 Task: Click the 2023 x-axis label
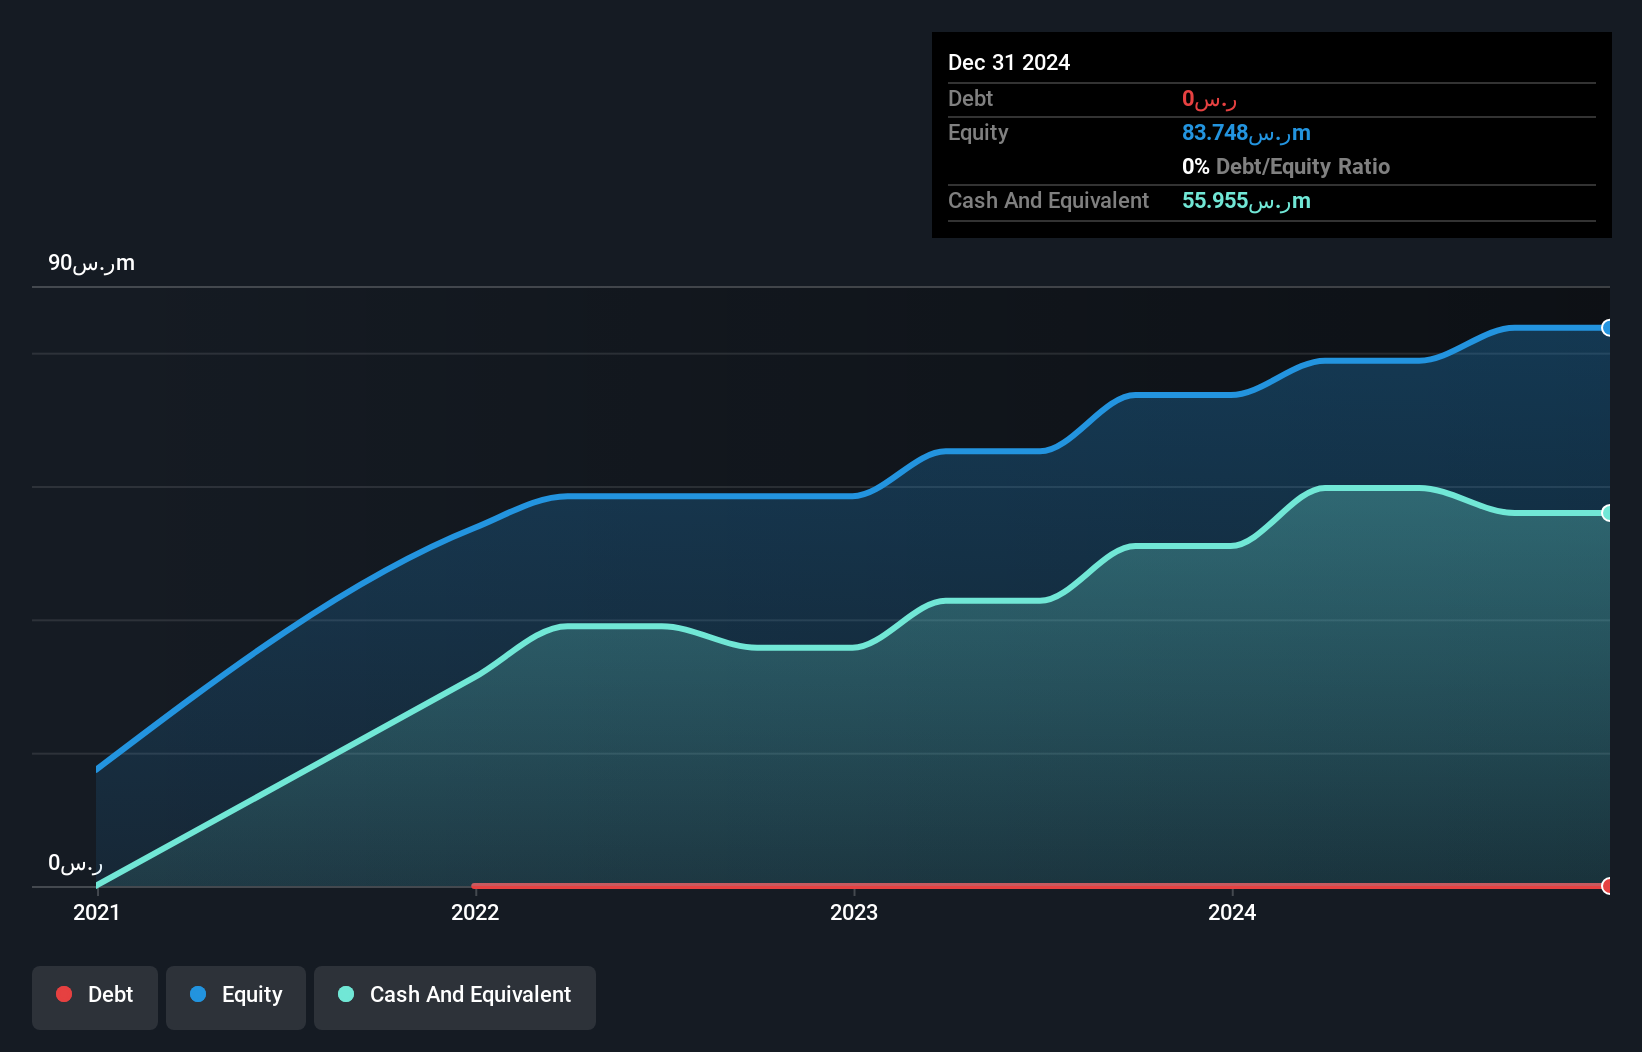coord(854,912)
